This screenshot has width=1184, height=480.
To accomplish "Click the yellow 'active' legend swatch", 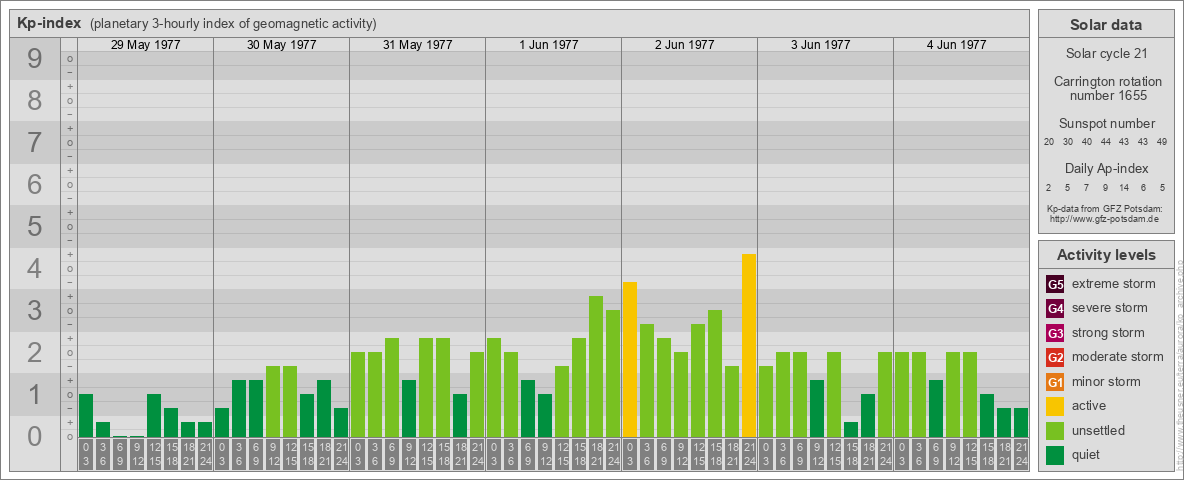I will point(1055,406).
